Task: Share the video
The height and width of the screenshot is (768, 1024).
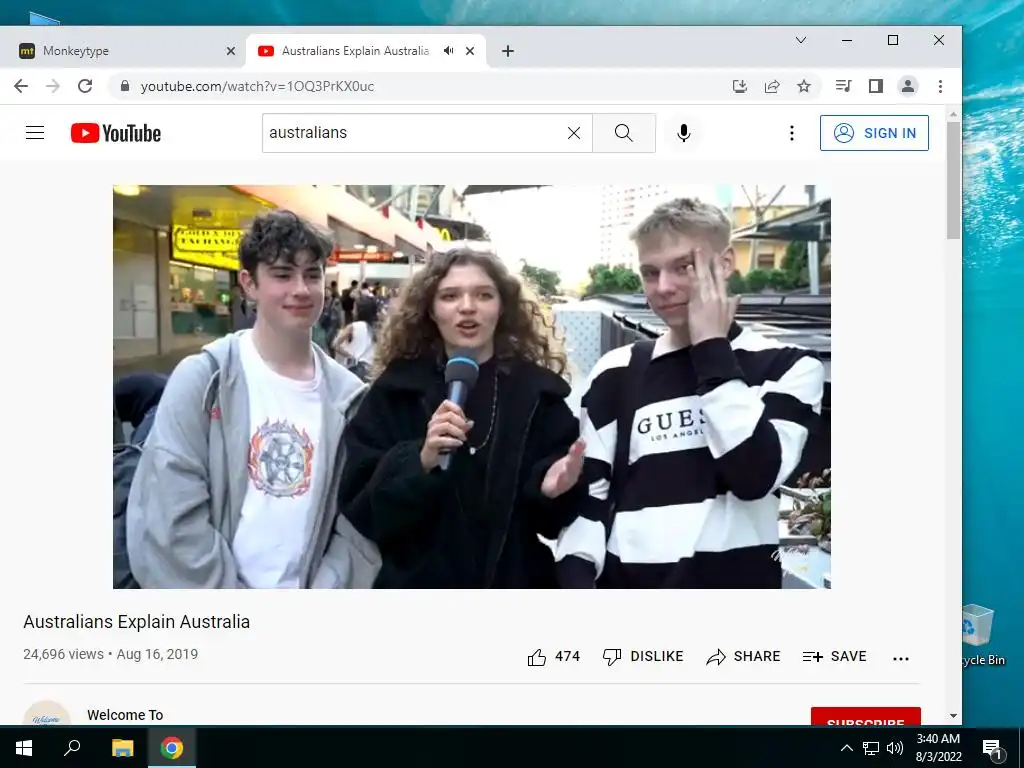Action: click(x=743, y=656)
